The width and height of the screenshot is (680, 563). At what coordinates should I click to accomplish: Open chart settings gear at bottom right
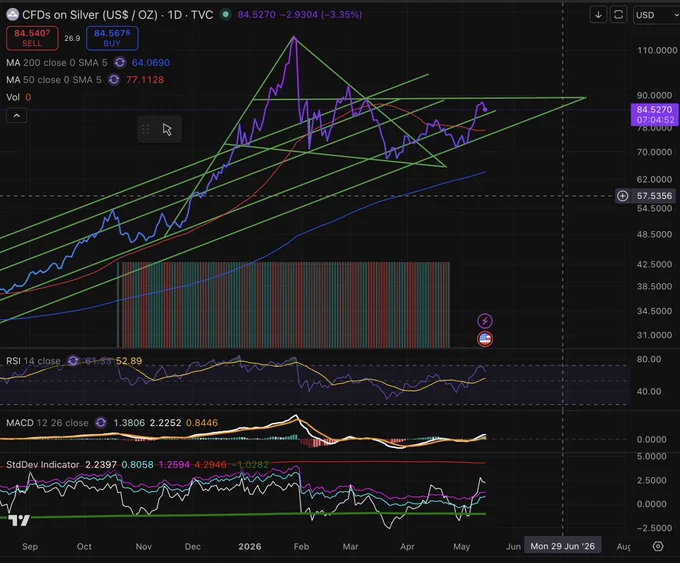658,546
